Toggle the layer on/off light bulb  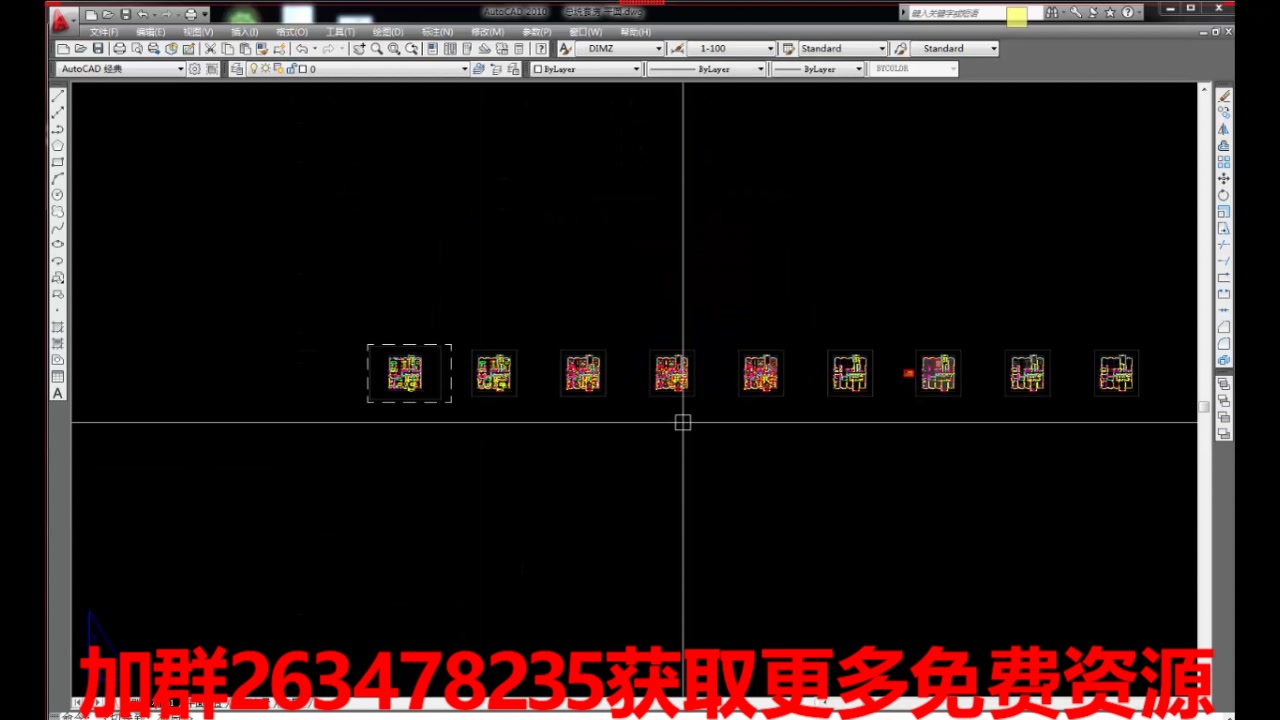(253, 69)
